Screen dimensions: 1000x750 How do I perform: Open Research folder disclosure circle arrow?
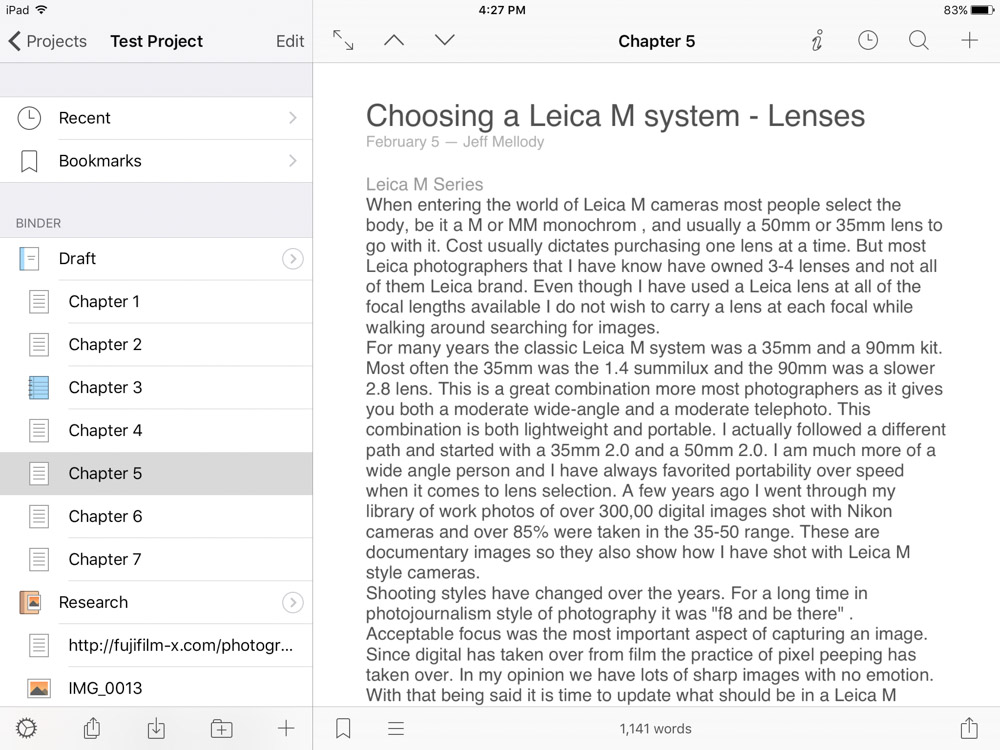click(293, 602)
